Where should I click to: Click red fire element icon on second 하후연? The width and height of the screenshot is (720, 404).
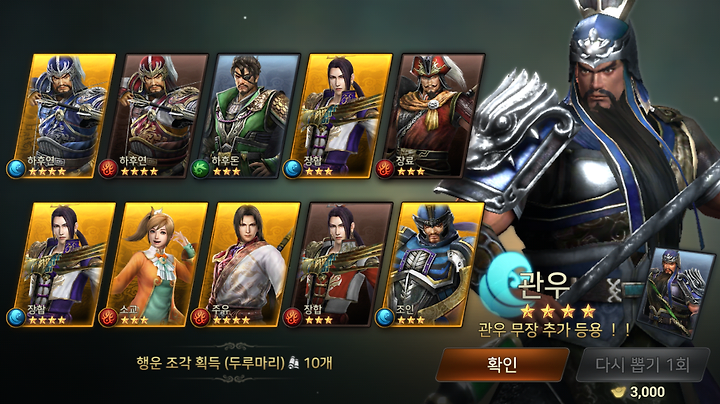click(x=108, y=169)
